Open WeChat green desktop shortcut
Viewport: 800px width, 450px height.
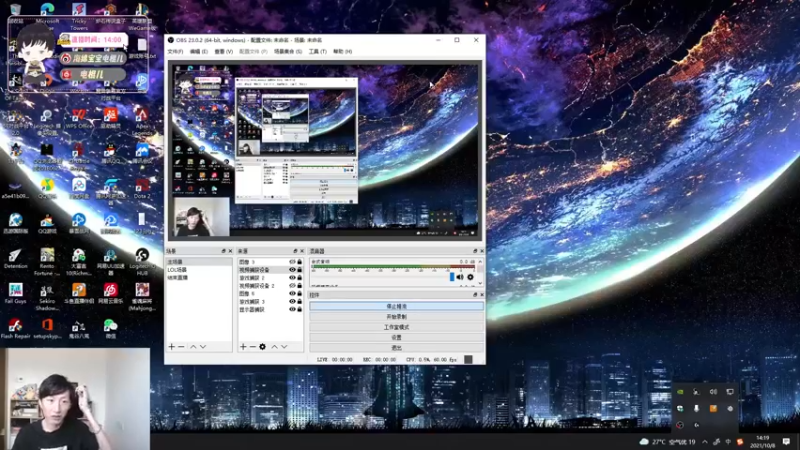pos(110,329)
